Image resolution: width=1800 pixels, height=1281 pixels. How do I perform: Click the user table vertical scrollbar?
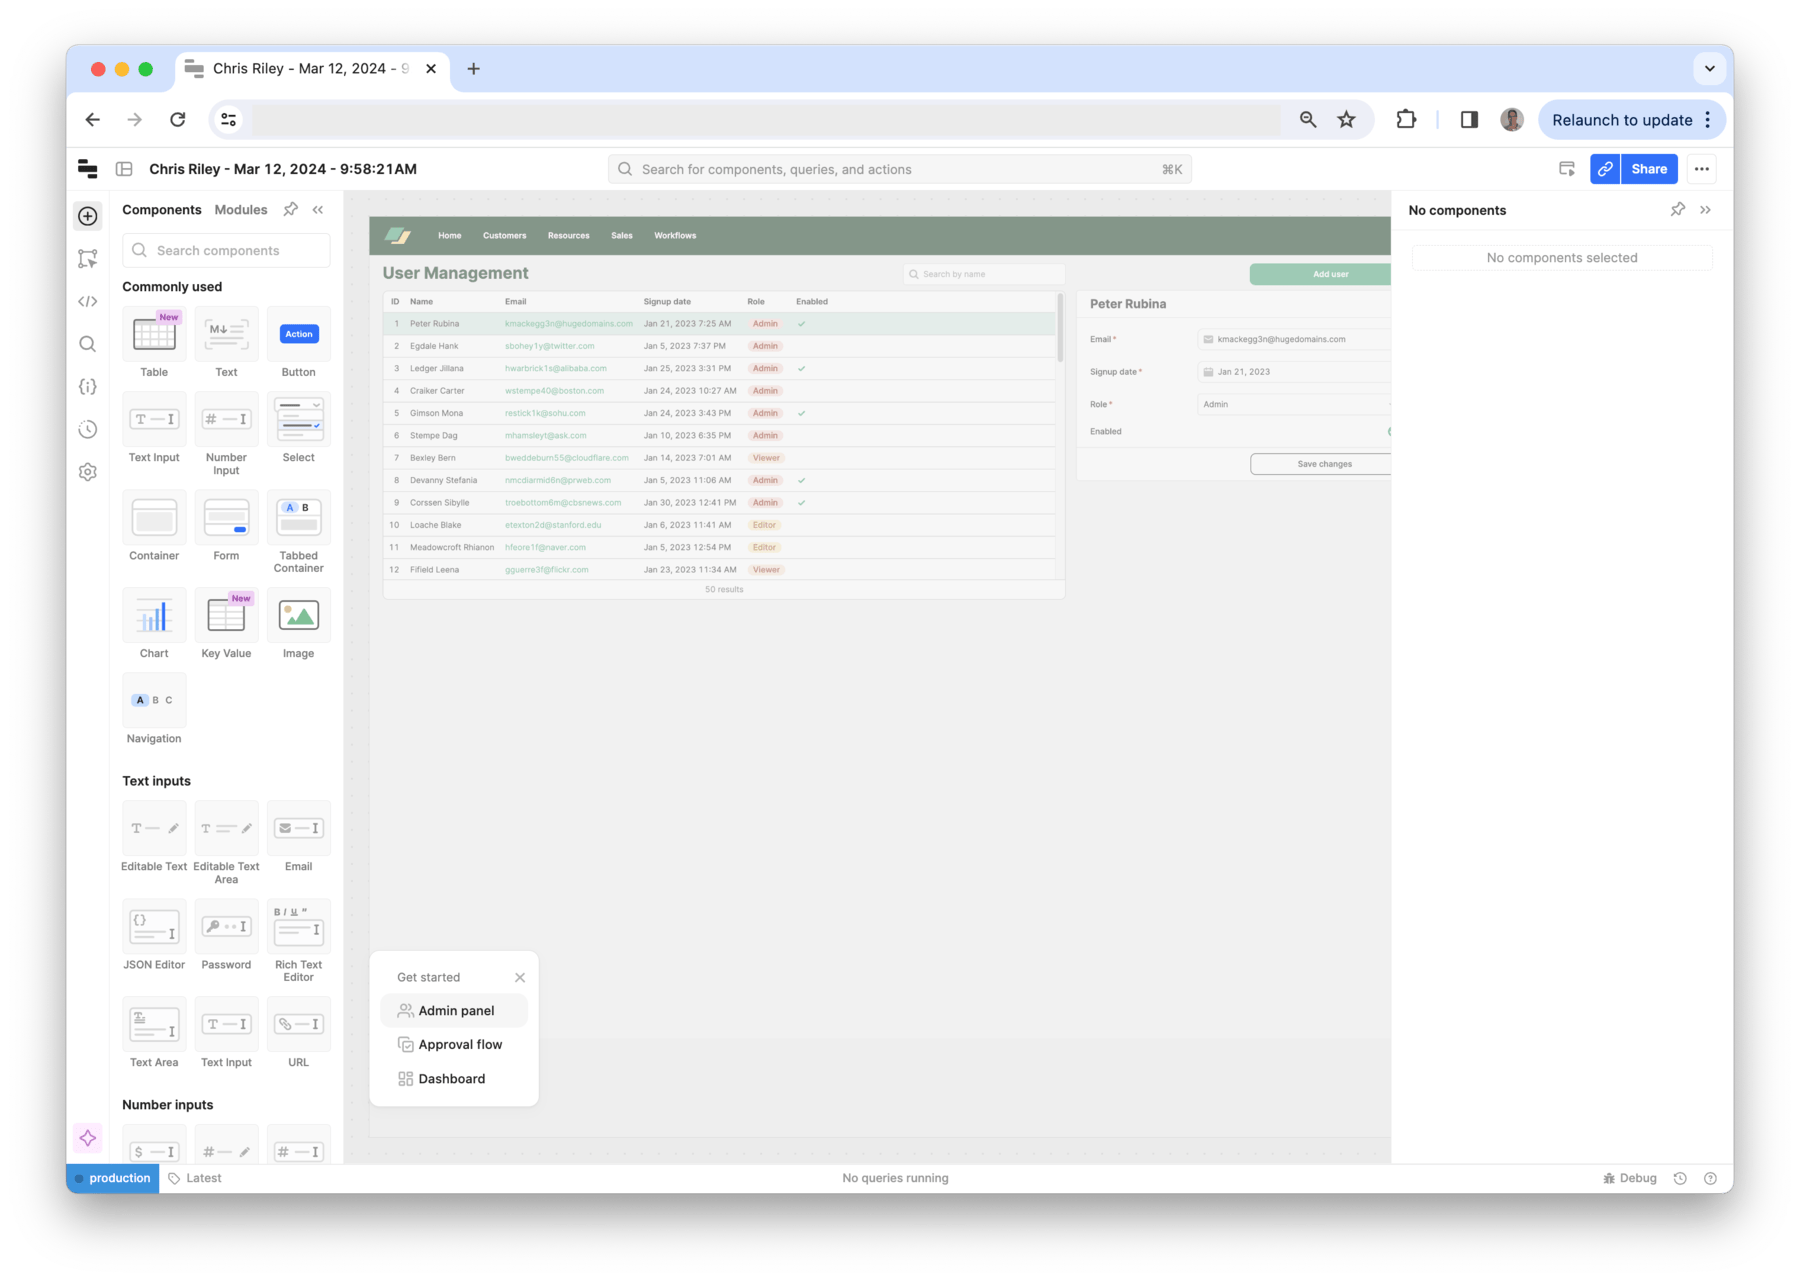(x=1060, y=326)
